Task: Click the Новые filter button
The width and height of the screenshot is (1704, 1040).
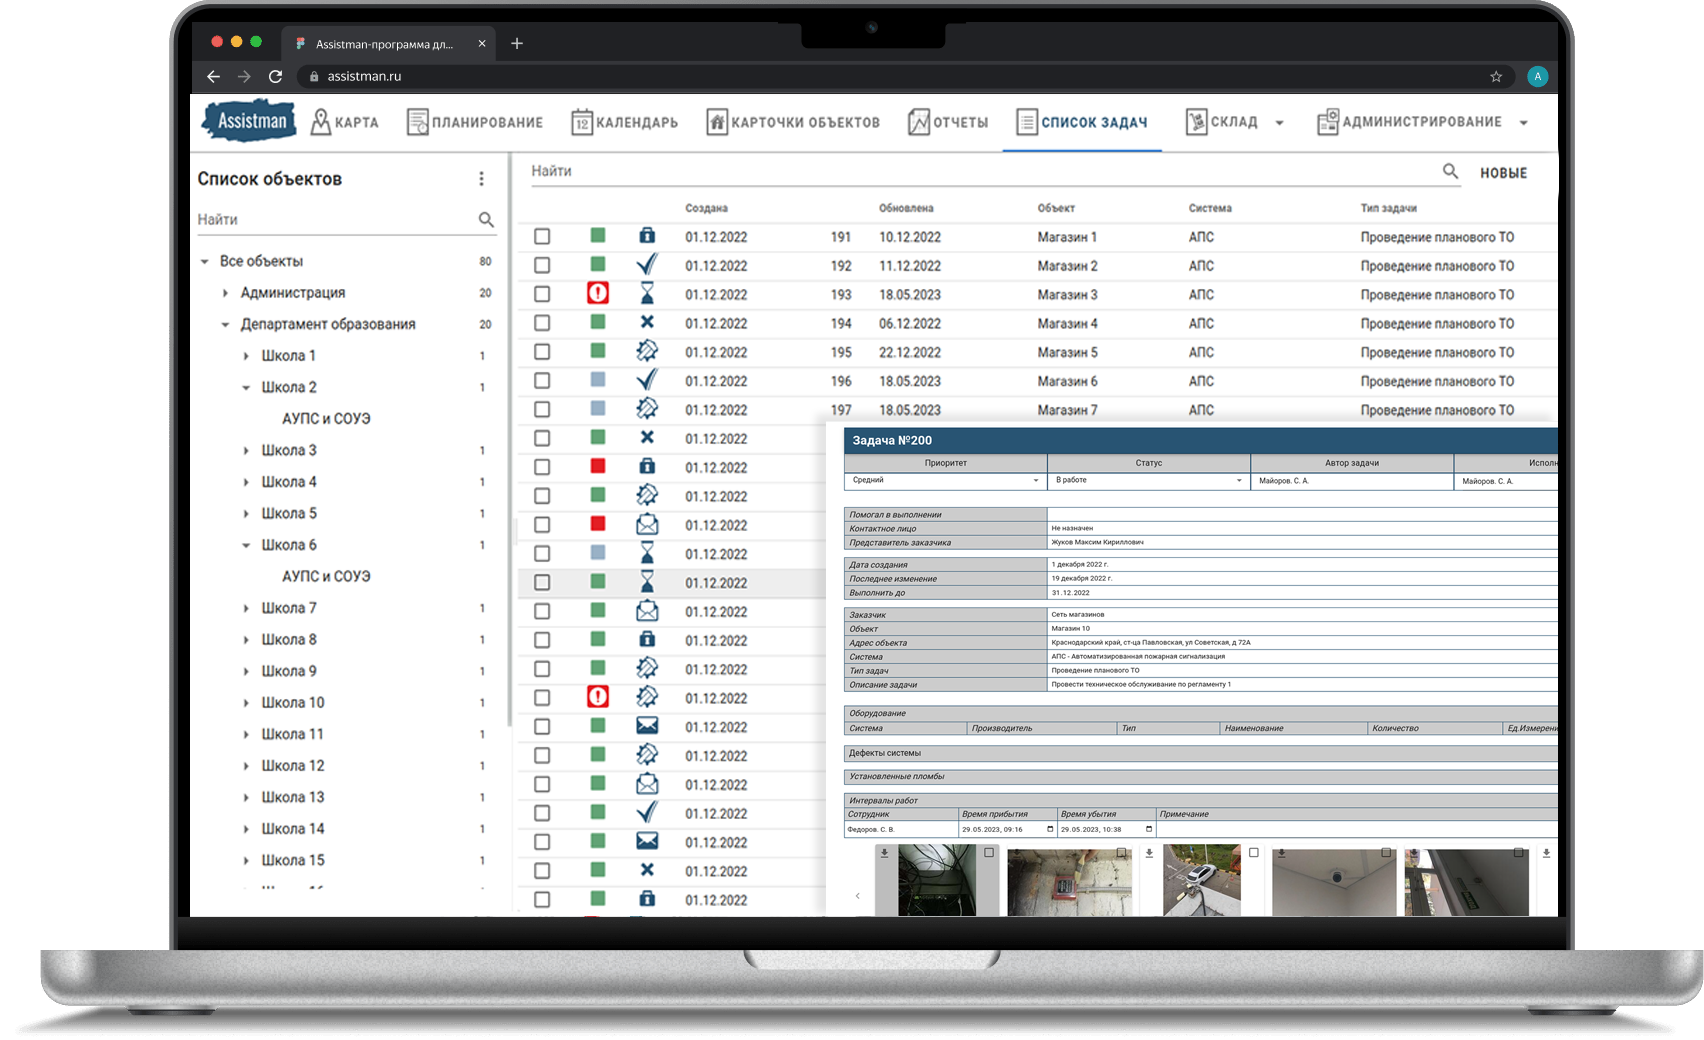Action: (1503, 173)
